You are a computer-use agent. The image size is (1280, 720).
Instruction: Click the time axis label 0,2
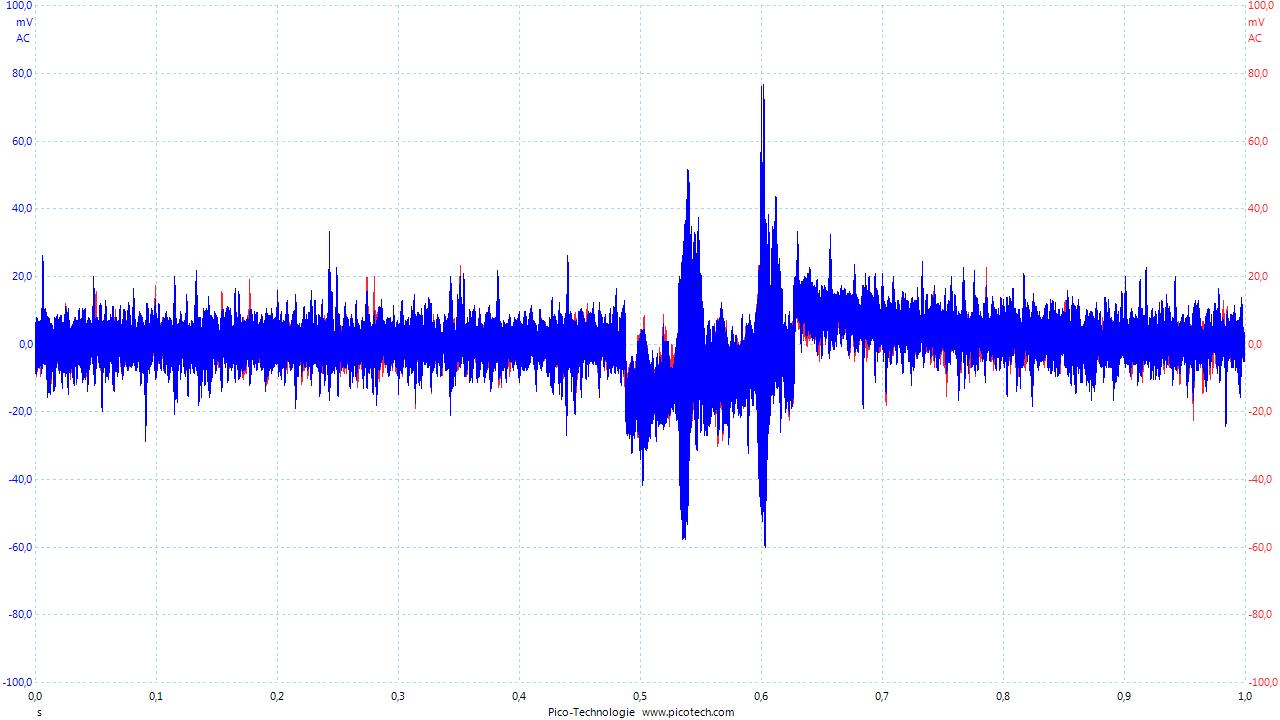277,696
